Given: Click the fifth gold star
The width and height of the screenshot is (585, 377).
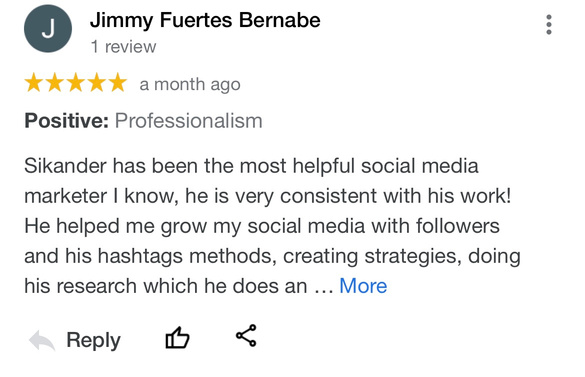Looking at the screenshot, I should coord(118,83).
